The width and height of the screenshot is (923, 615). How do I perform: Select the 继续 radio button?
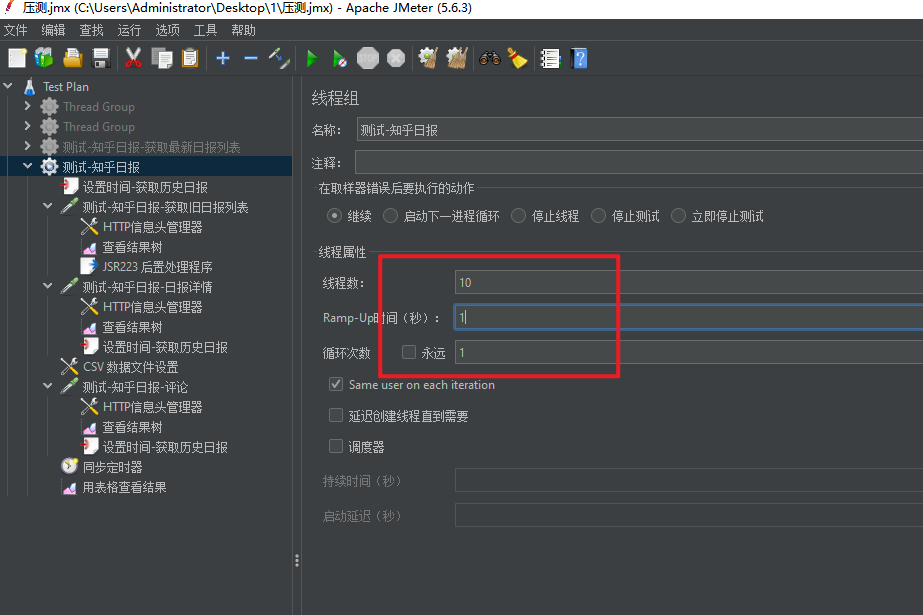click(x=334, y=216)
